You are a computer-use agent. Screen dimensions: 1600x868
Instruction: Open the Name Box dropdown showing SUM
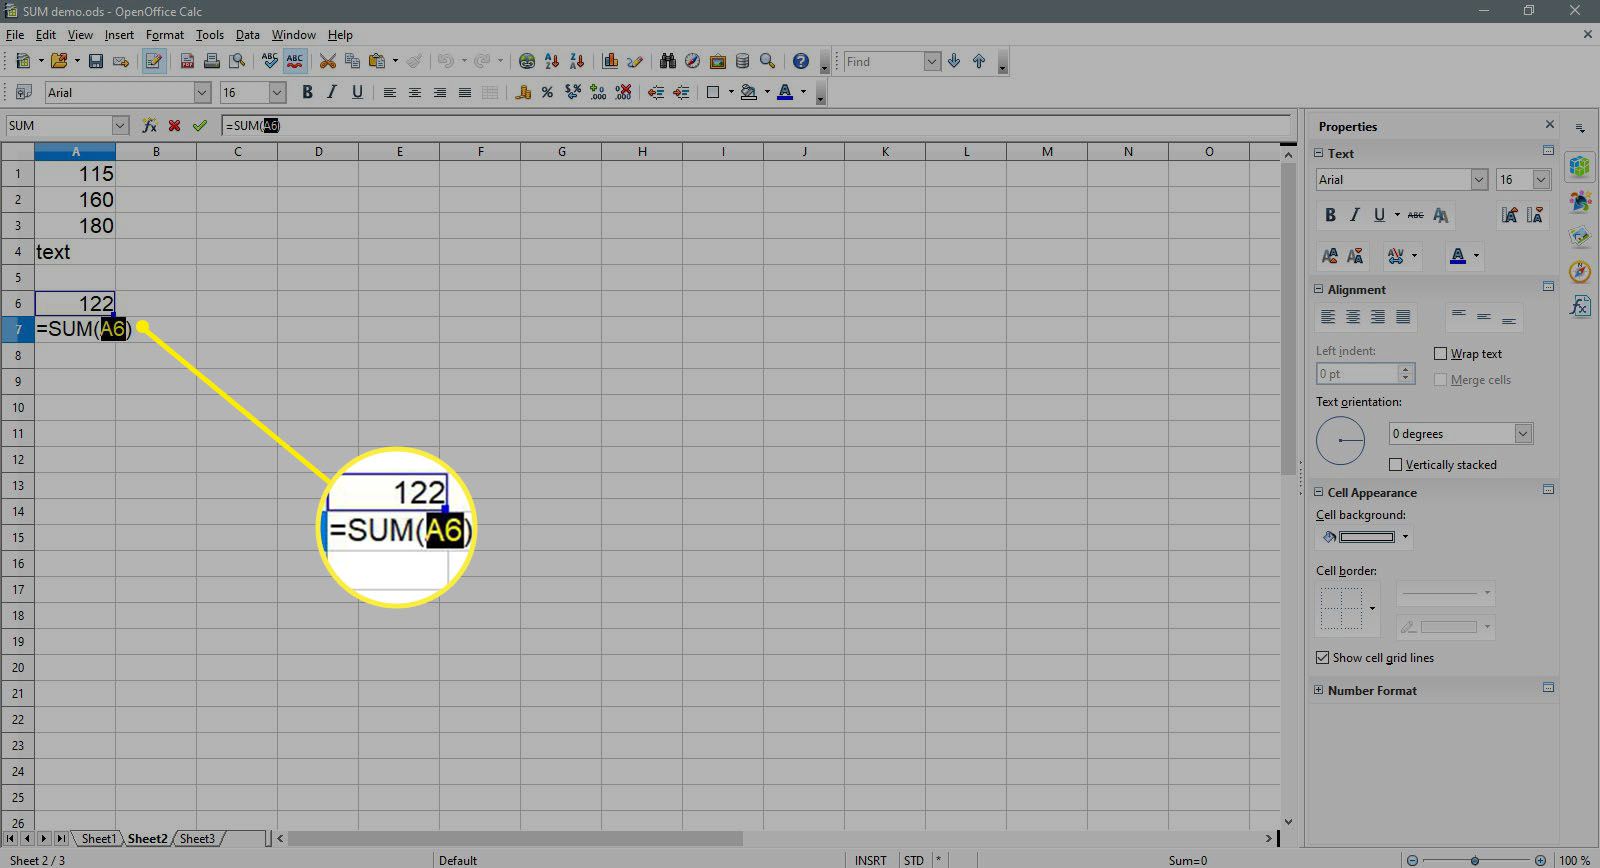(x=121, y=126)
